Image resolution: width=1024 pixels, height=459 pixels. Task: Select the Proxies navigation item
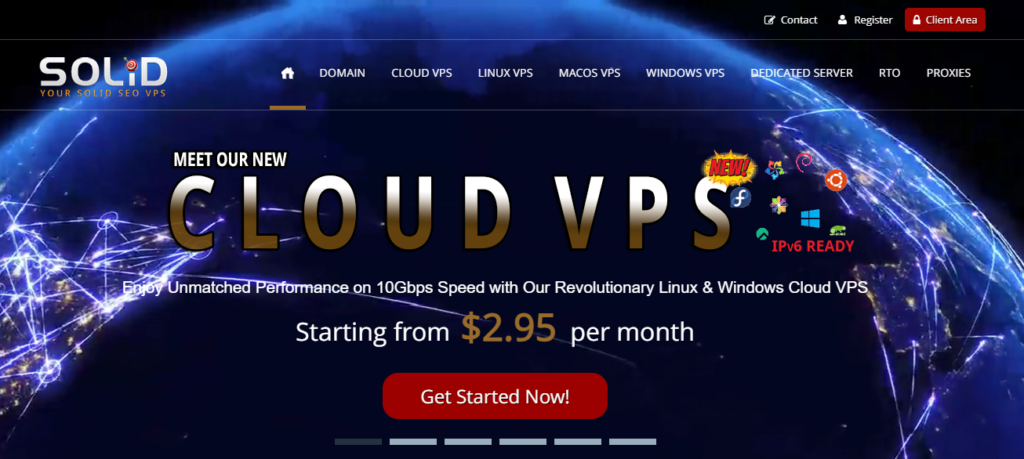(x=948, y=73)
